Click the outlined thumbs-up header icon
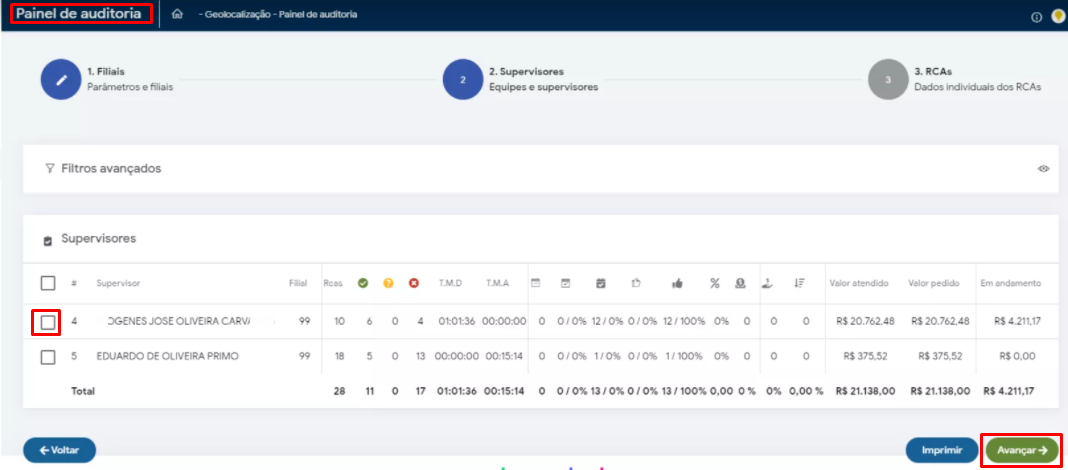This screenshot has width=1068, height=470. coord(635,283)
